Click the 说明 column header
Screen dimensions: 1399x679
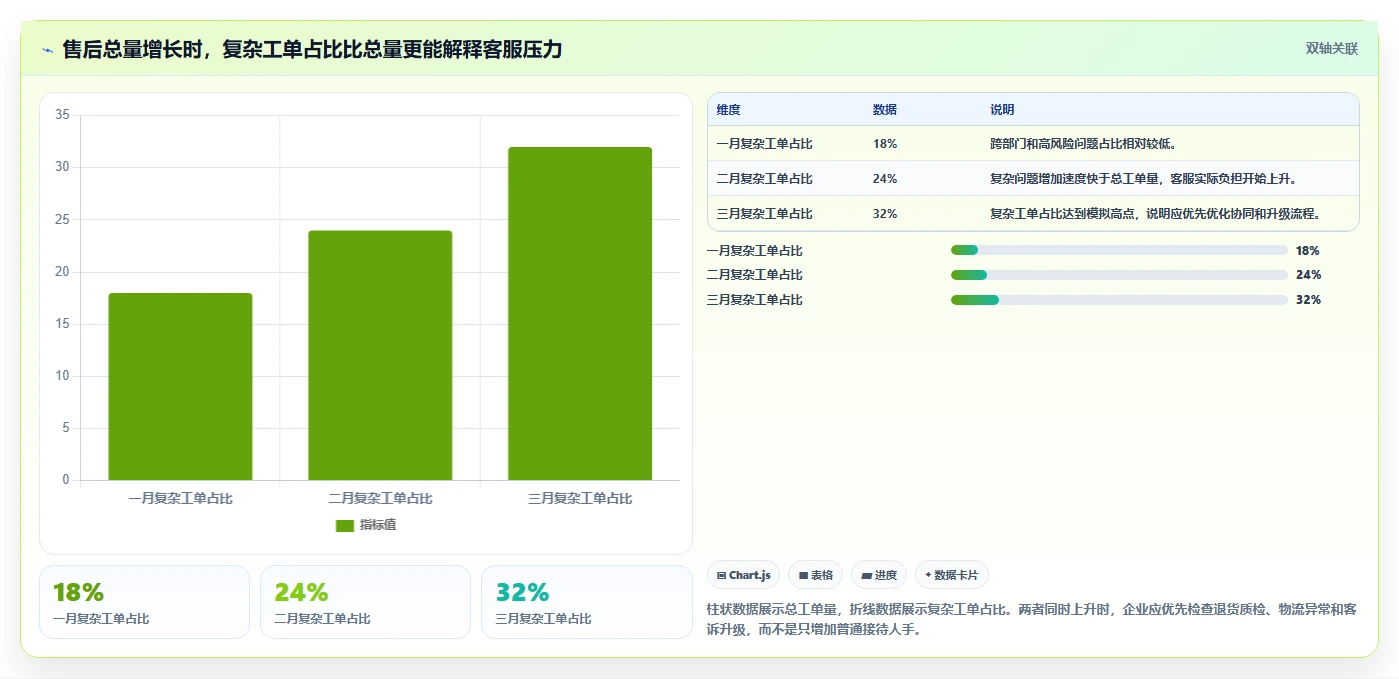pos(1002,110)
